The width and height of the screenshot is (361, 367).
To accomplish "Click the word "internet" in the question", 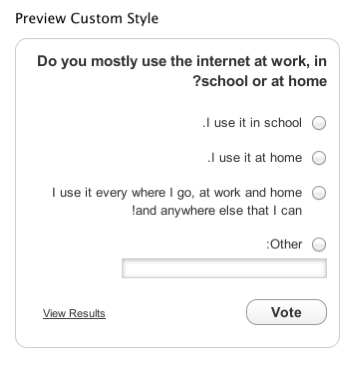I will [x=223, y=61].
